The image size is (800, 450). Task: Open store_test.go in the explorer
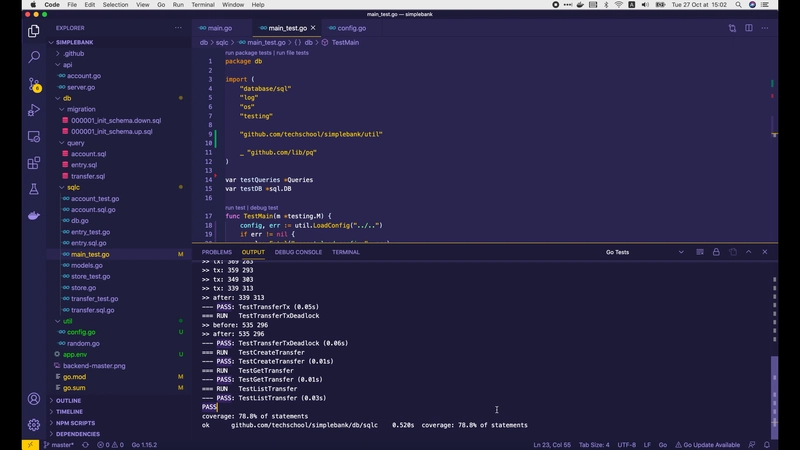pyautogui.click(x=90, y=276)
